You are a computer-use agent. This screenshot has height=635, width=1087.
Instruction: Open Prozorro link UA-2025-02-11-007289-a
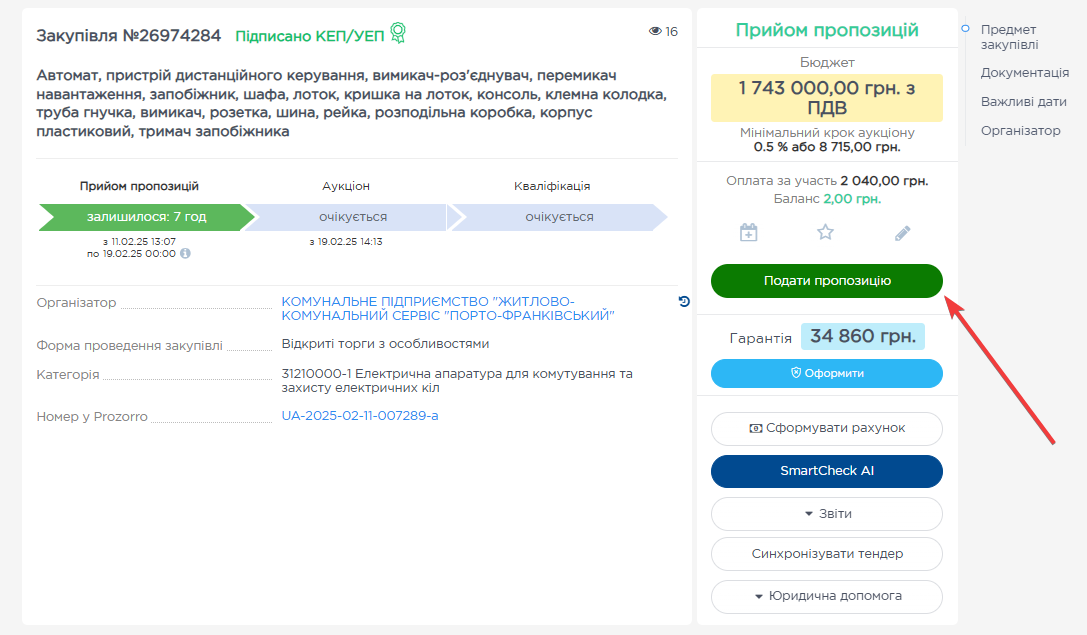360,416
